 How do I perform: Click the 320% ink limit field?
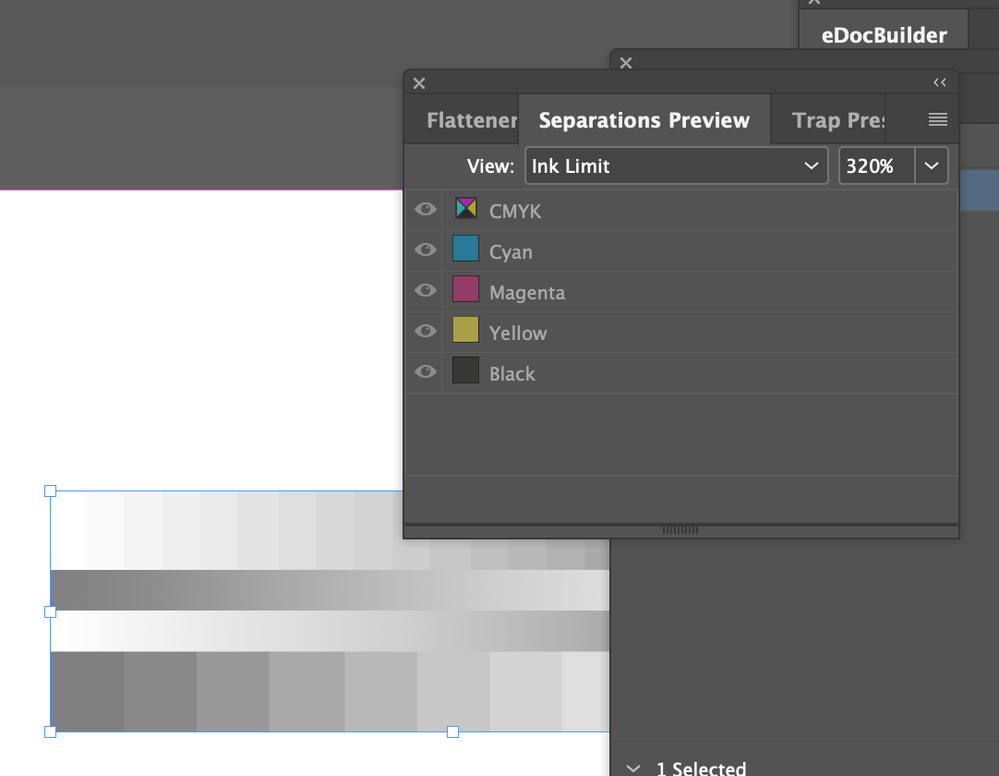pos(877,166)
